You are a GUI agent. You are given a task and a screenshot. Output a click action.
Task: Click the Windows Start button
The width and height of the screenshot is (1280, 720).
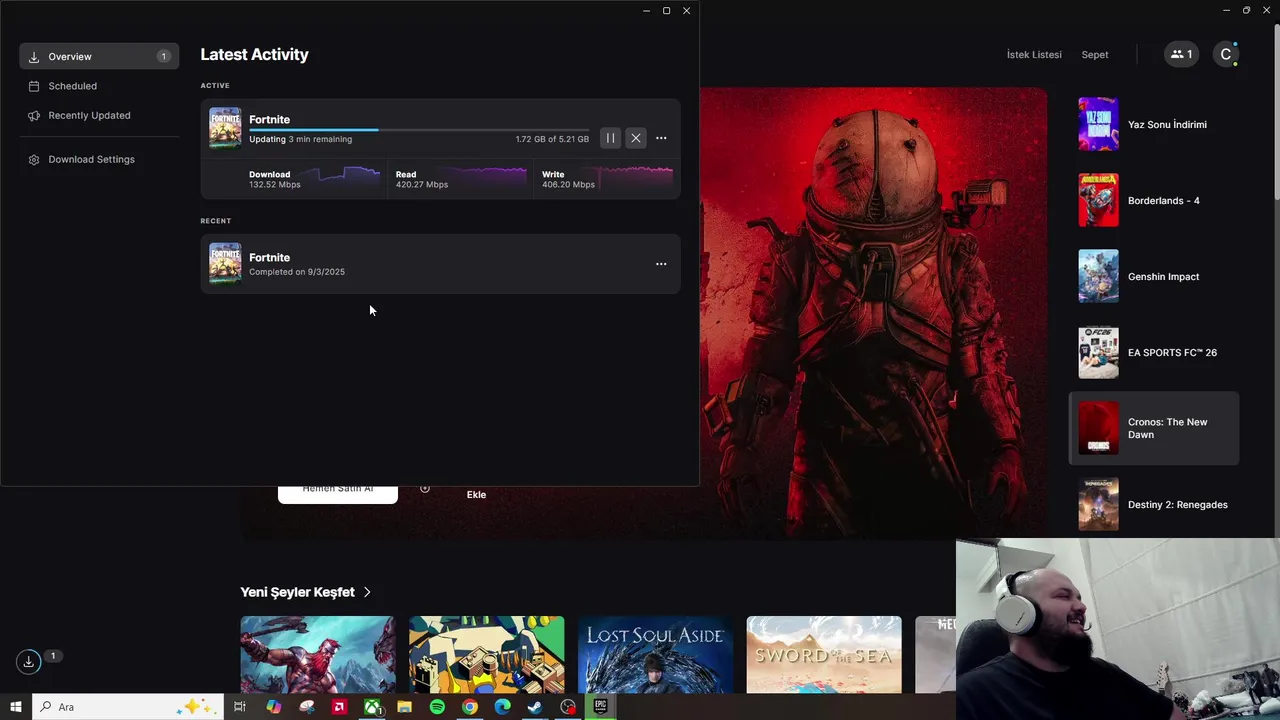click(x=16, y=707)
